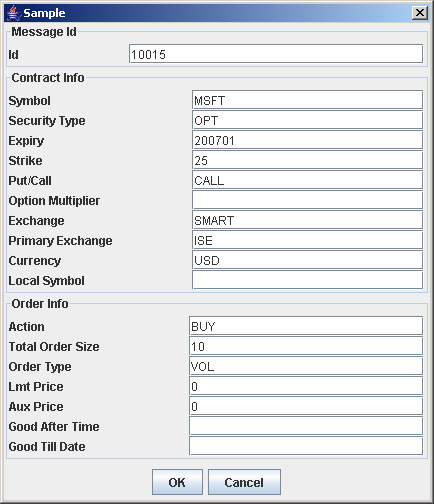Cancel the order dialog
This screenshot has width=434, height=504.
244,482
